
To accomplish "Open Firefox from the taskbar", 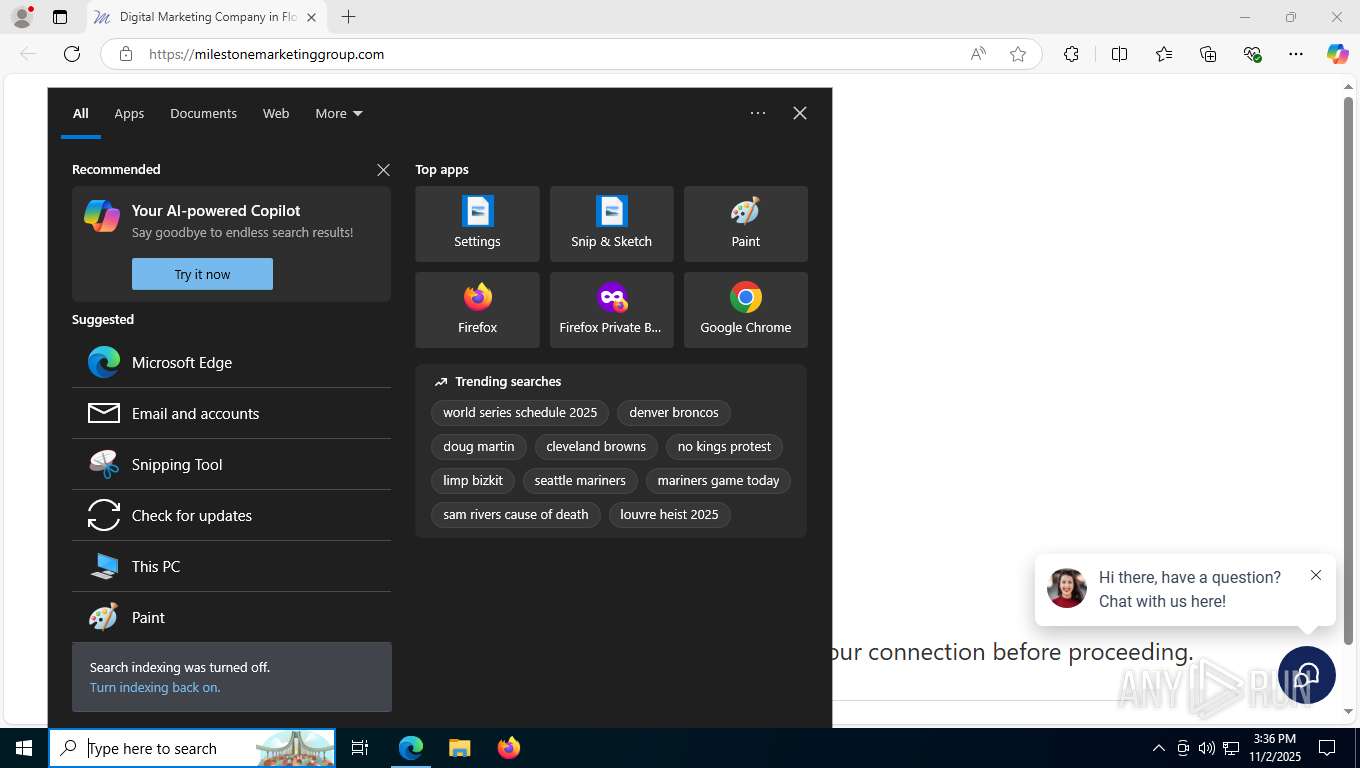I will (x=509, y=748).
